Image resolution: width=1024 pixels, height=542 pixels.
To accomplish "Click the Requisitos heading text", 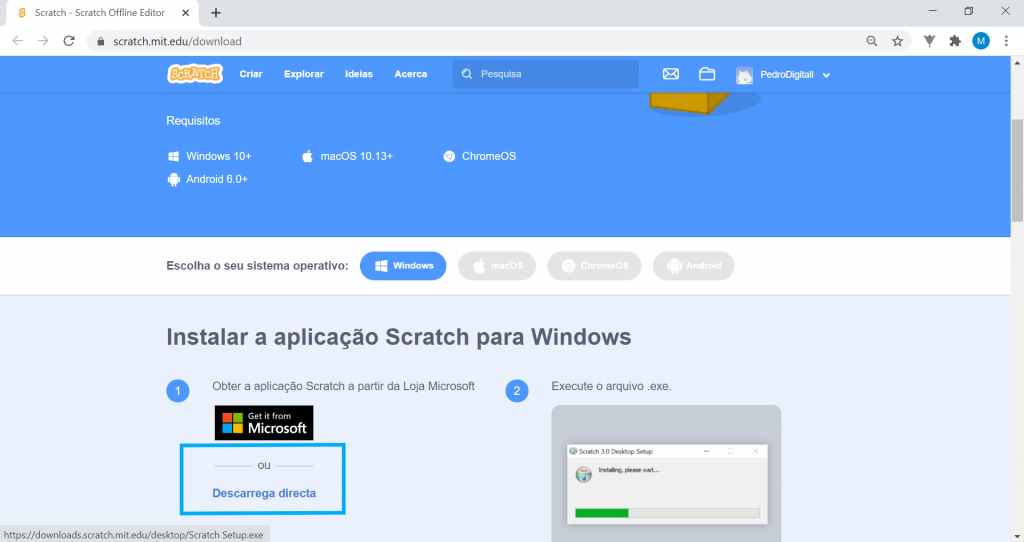I will pos(193,121).
